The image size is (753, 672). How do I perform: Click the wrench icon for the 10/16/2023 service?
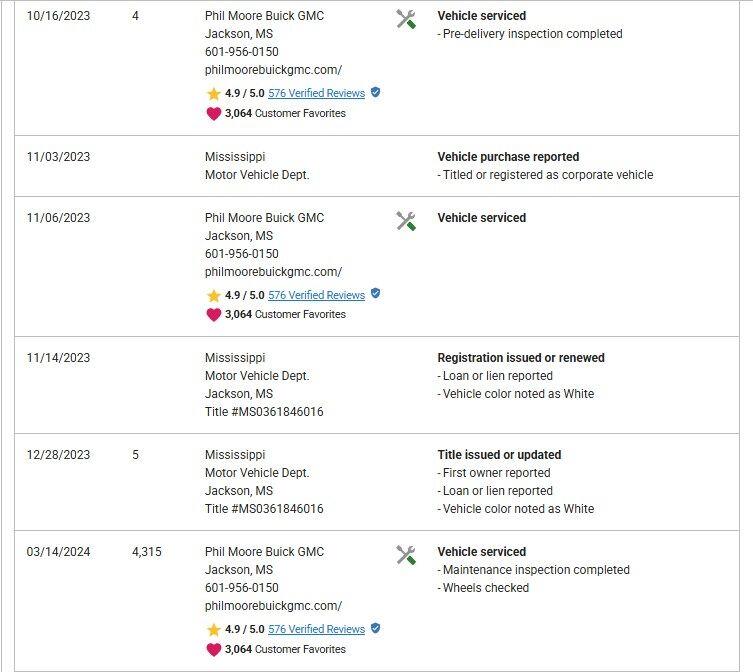click(x=406, y=20)
